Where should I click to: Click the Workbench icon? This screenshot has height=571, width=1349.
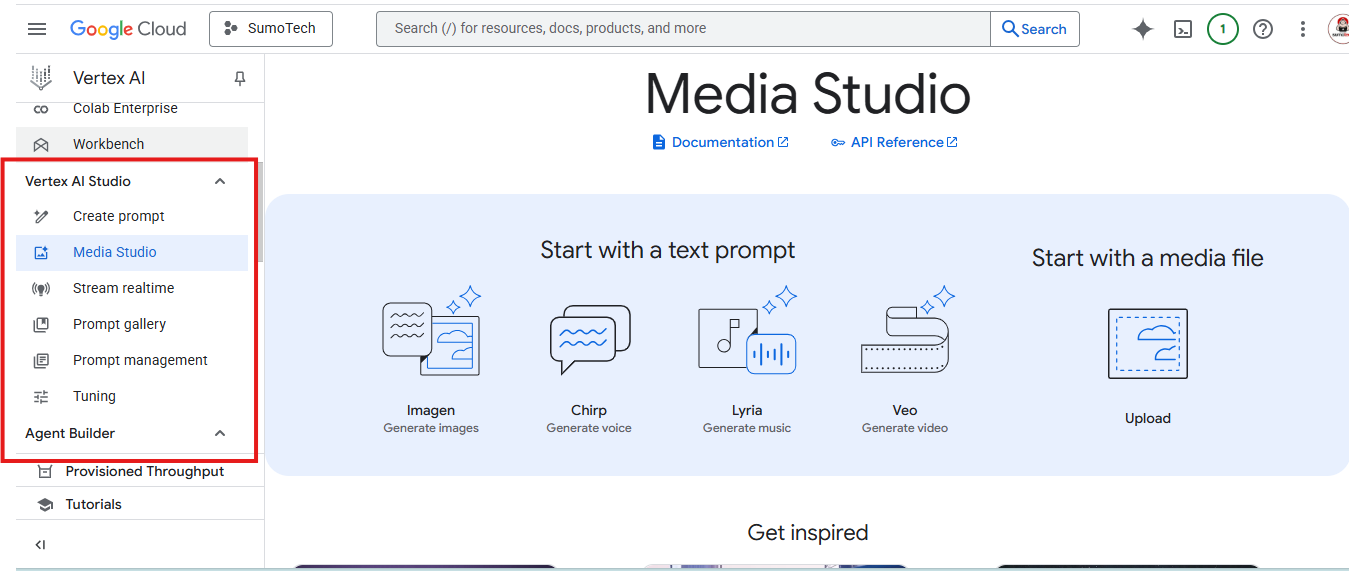41,144
